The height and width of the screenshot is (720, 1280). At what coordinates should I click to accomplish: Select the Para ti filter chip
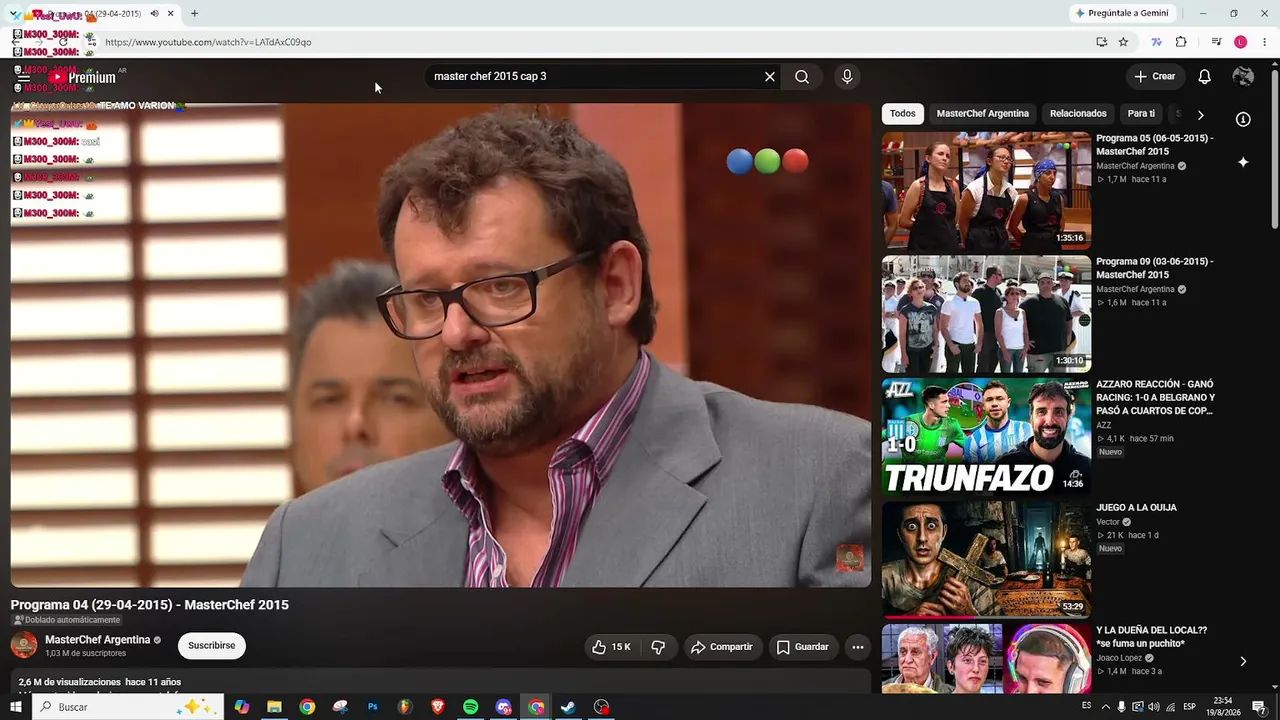pos(1141,114)
